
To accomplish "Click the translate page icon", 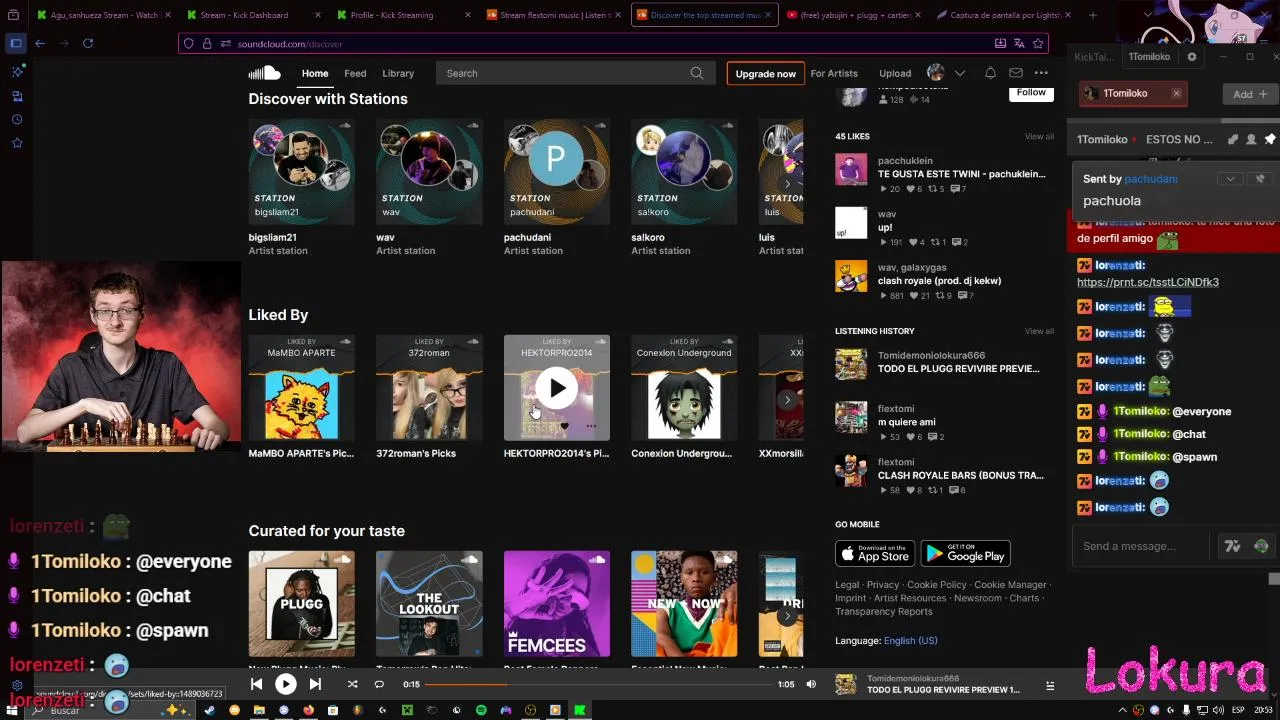I will click(1019, 44).
